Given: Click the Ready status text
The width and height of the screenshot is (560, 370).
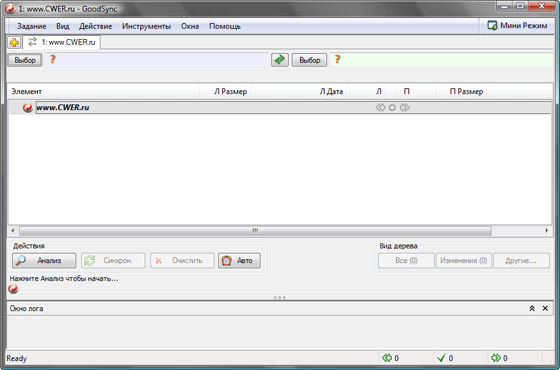Looking at the screenshot, I should click(16, 358).
